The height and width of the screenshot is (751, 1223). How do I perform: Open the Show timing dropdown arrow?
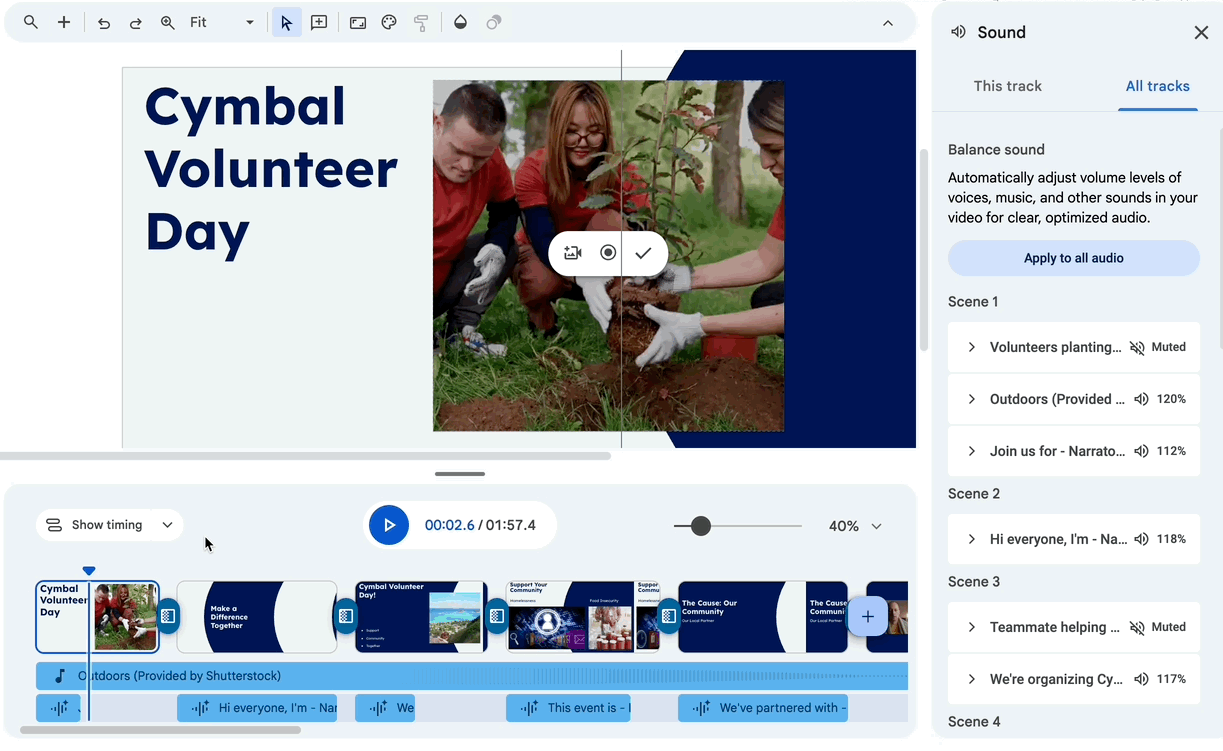[167, 525]
